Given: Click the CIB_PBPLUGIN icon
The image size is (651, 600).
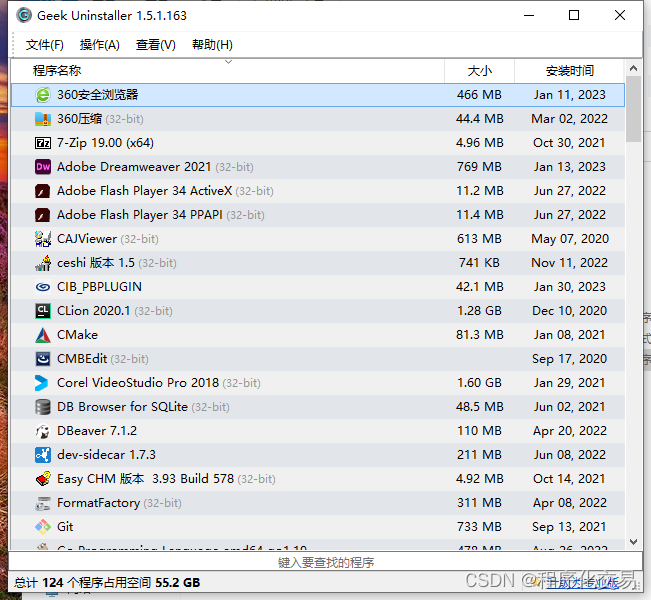Looking at the screenshot, I should pyautogui.click(x=43, y=287).
